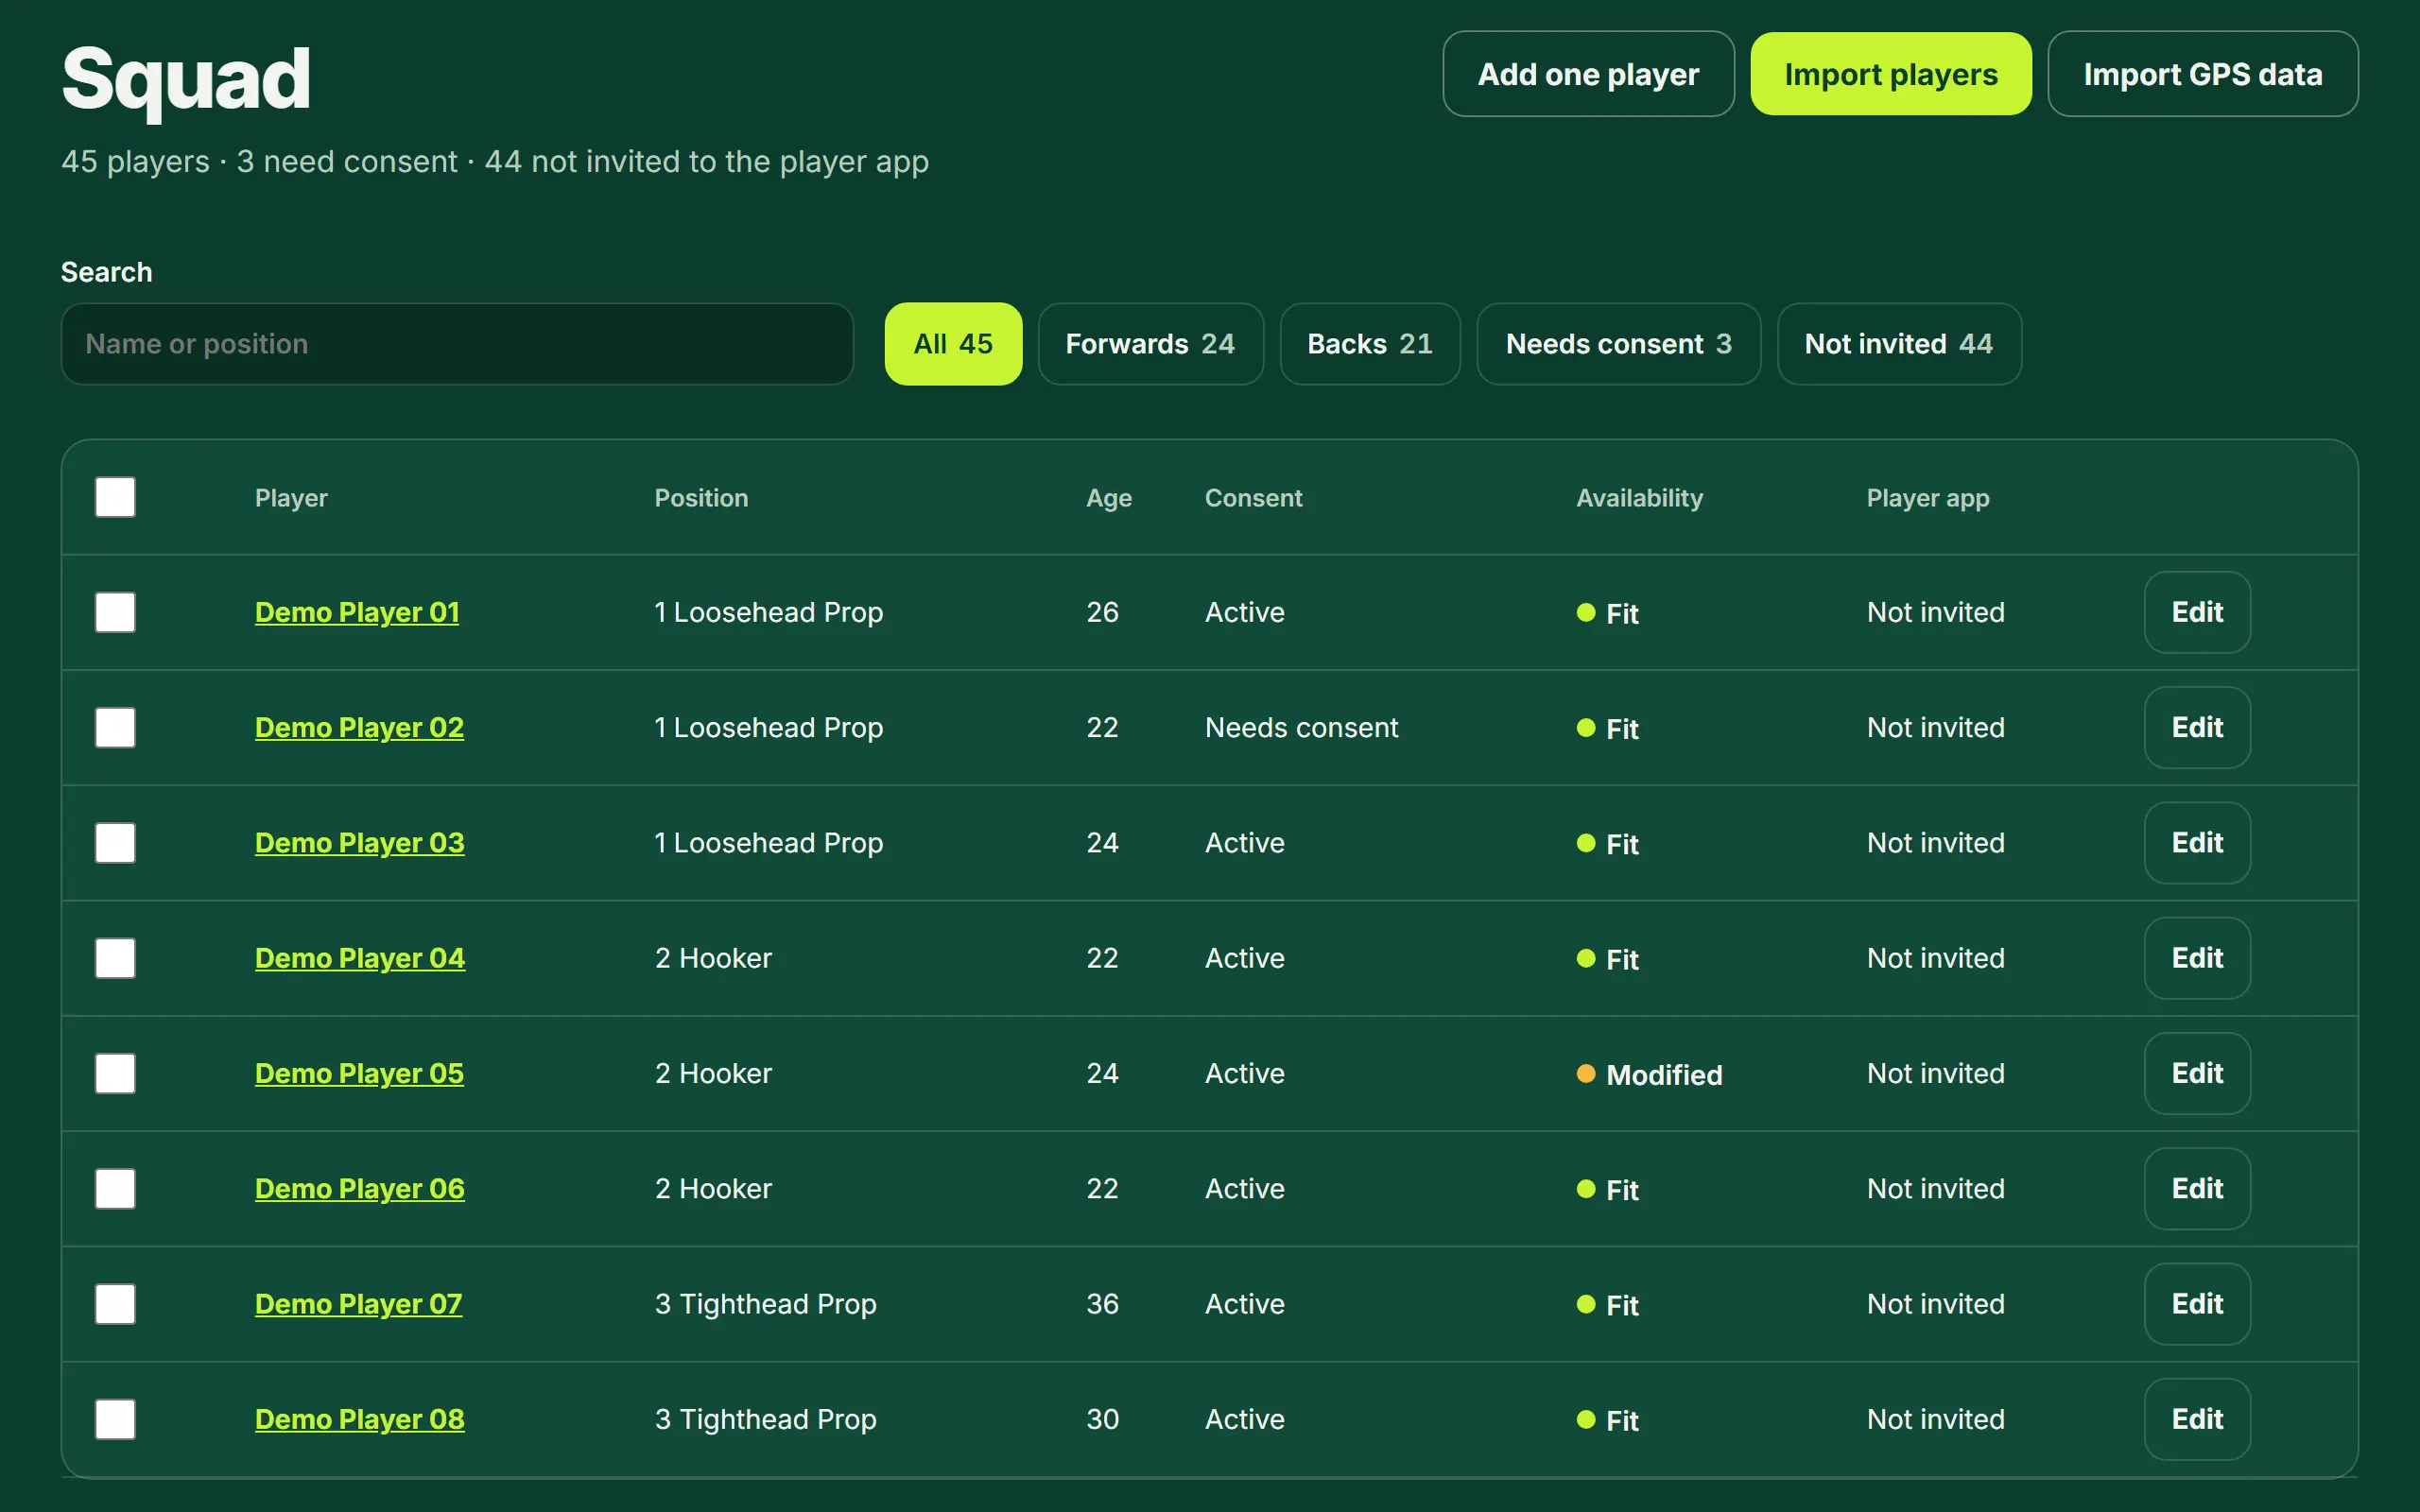Open Demo Player 04 profile link
This screenshot has width=2420, height=1512.
pyautogui.click(x=360, y=958)
